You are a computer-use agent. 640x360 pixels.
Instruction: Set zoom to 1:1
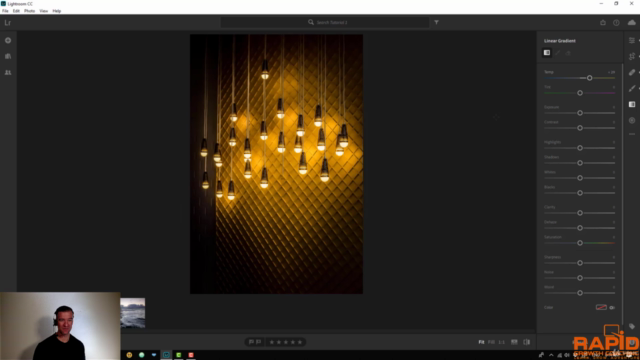(x=502, y=342)
